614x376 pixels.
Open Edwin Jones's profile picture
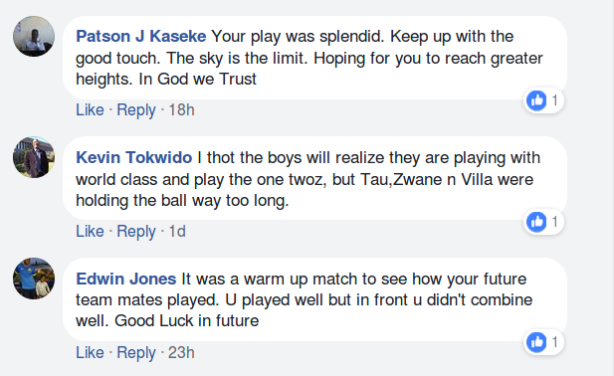tap(34, 278)
